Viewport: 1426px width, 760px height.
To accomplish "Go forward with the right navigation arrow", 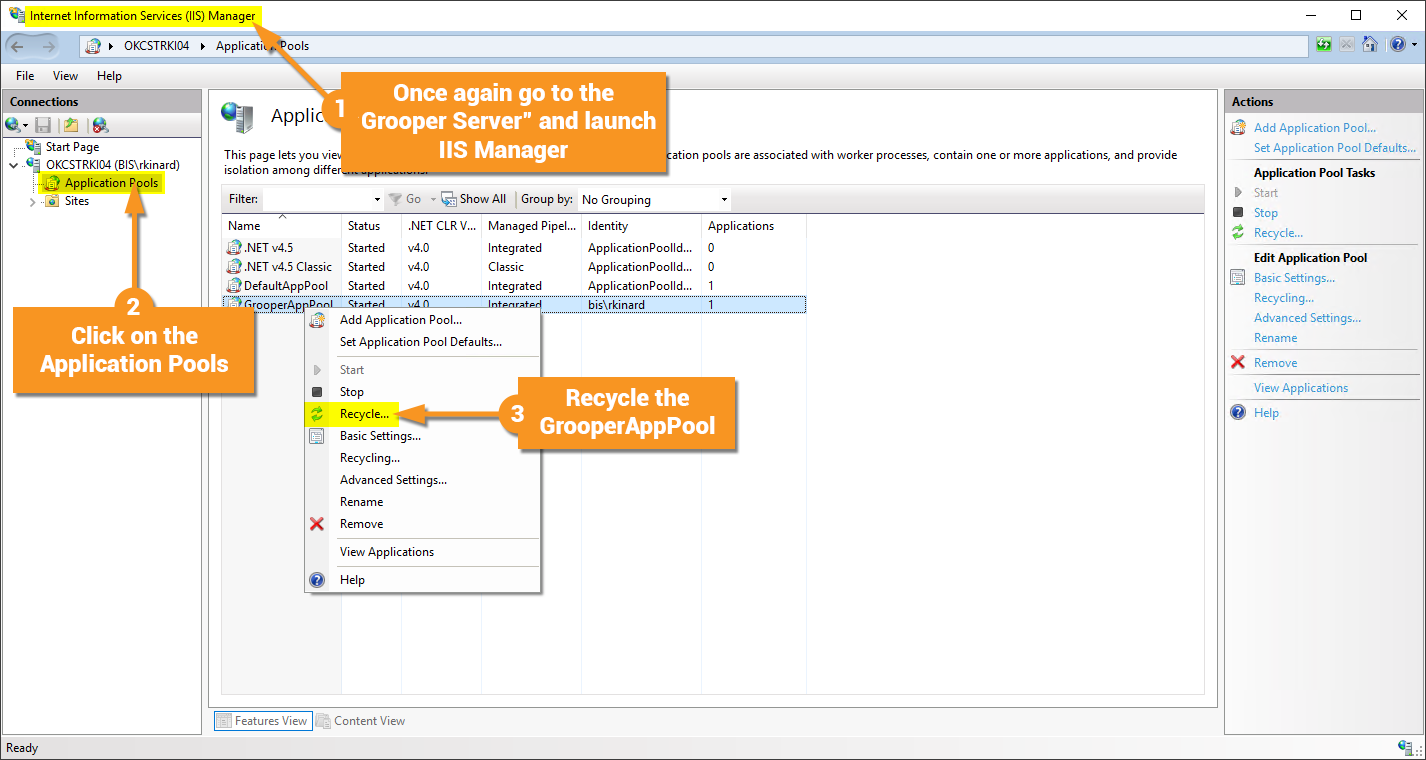I will pos(48,46).
